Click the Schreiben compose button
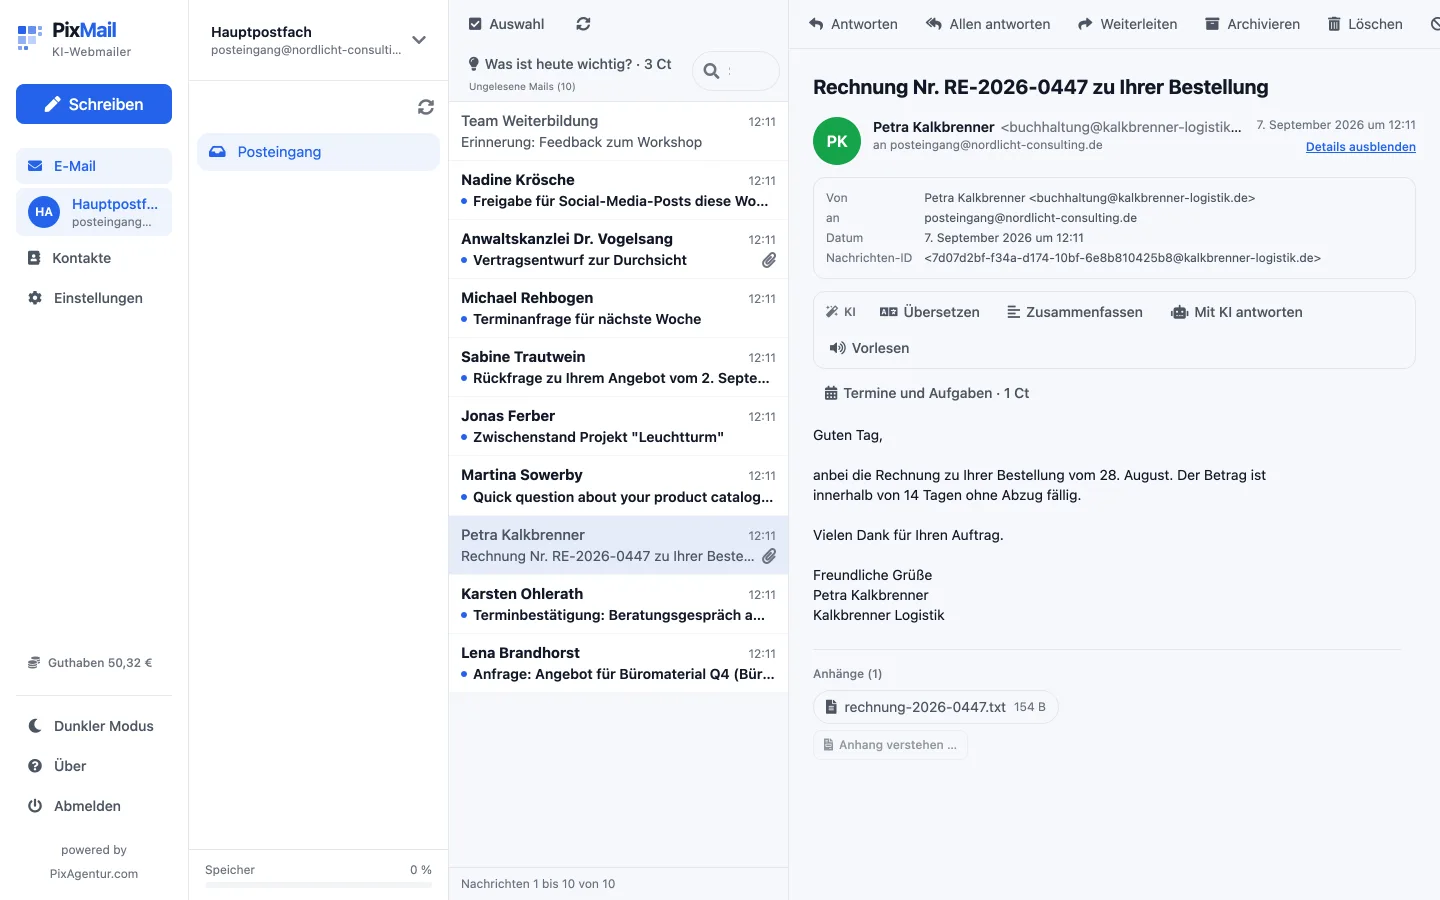The image size is (1440, 900). tap(94, 104)
